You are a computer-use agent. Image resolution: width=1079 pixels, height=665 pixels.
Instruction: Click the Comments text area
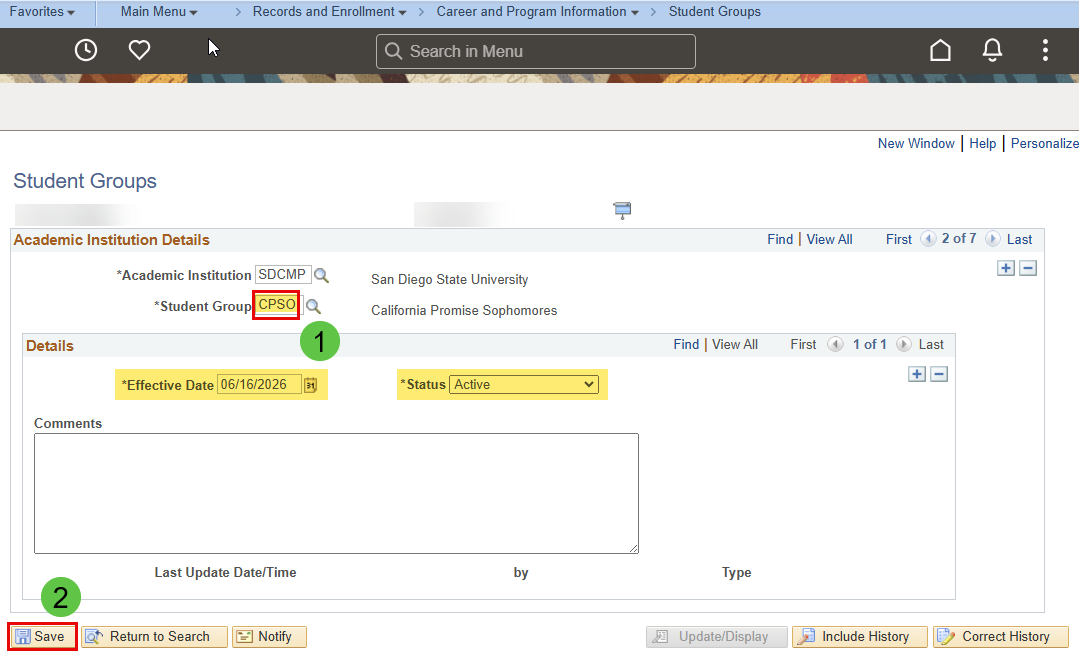pos(336,494)
